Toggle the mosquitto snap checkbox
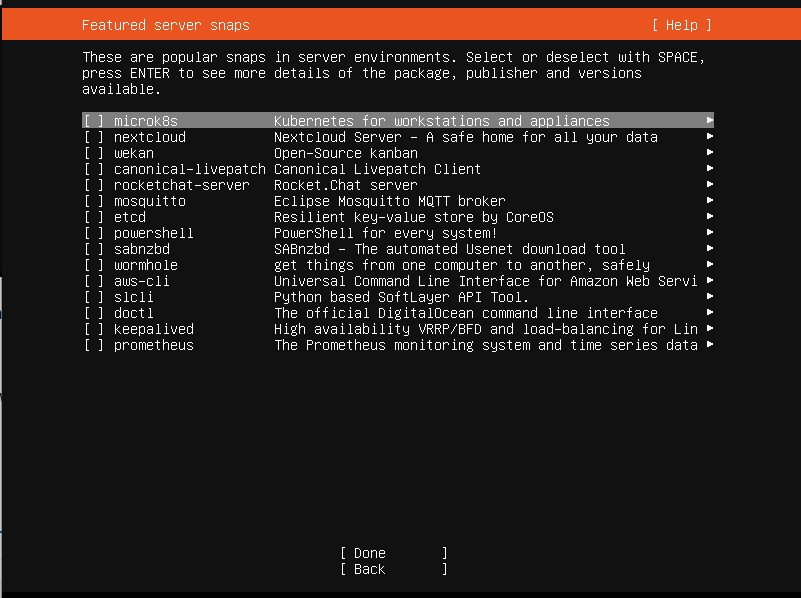Screen dimensions: 801x598 coord(94,201)
